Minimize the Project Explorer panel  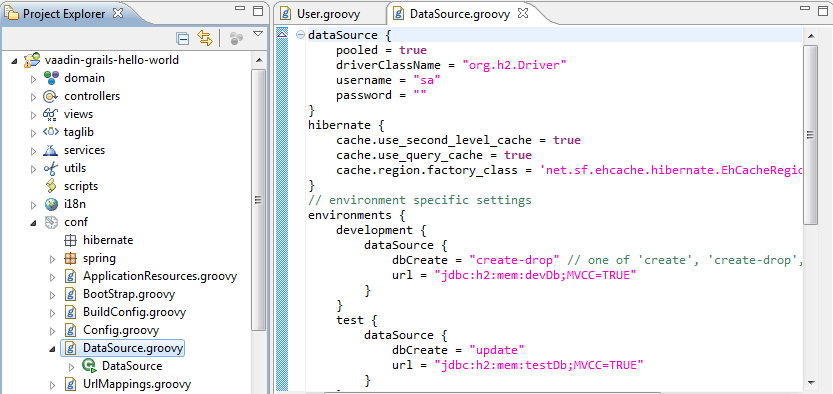point(240,8)
